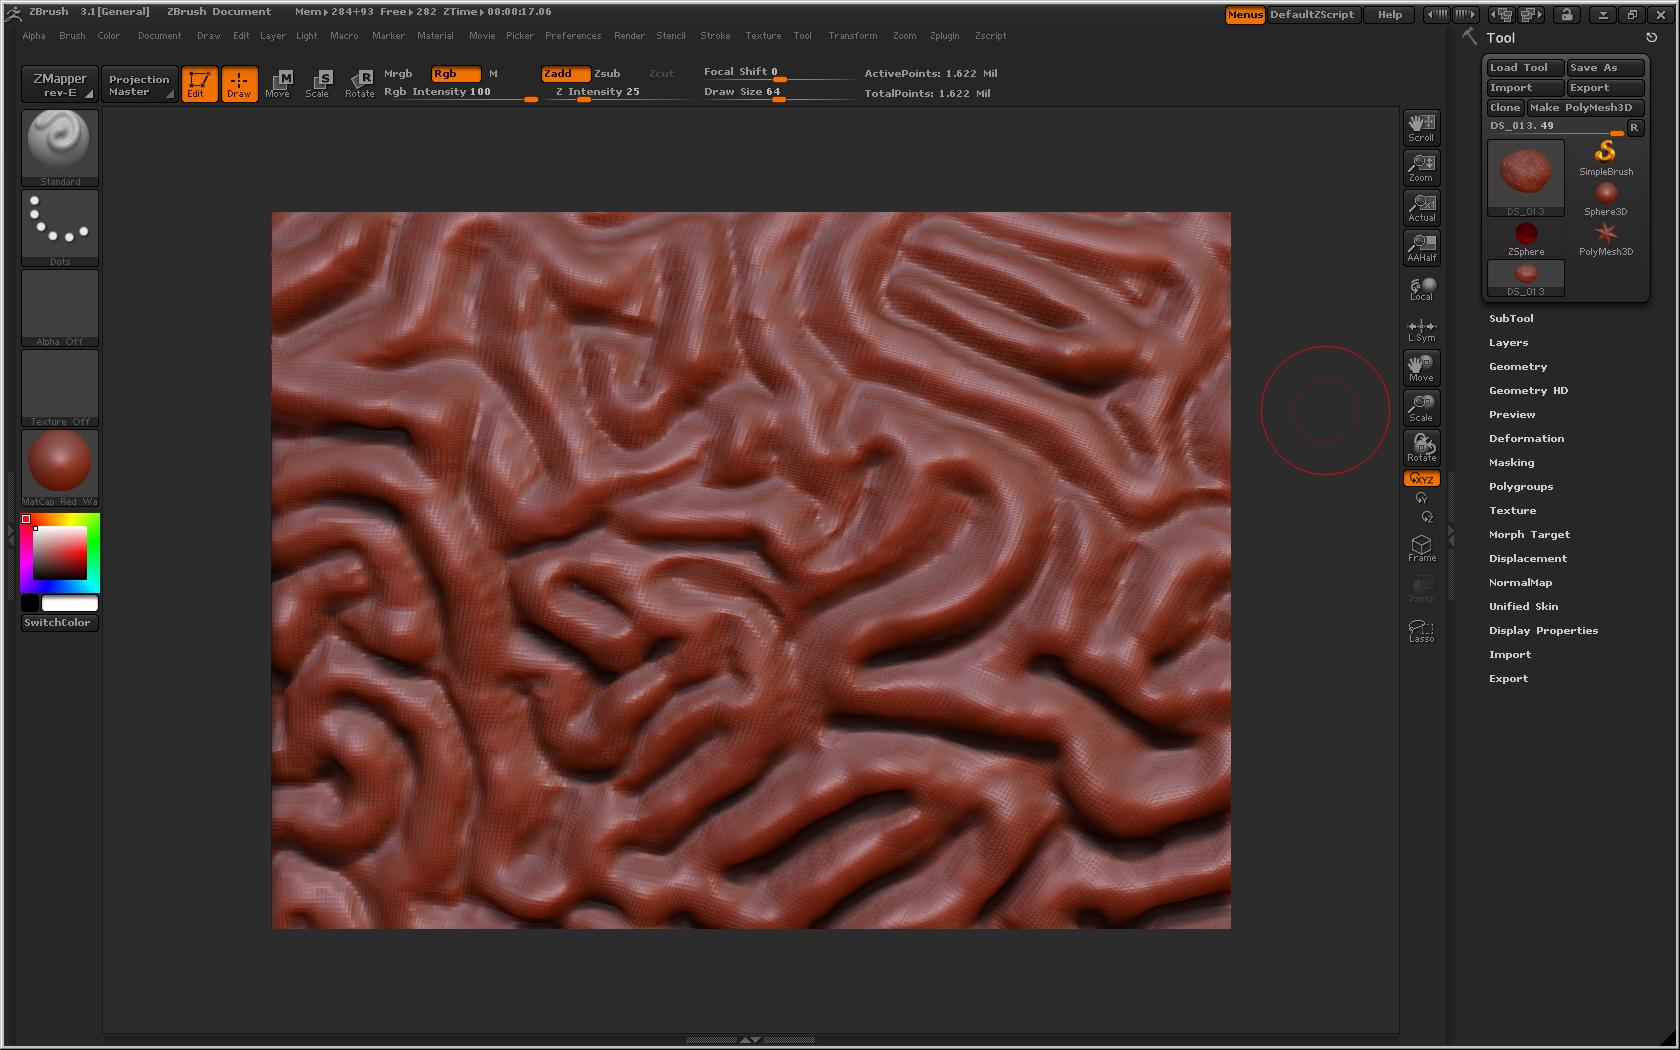Expand the Geometry subpalette
1680x1050 pixels.
(1518, 366)
